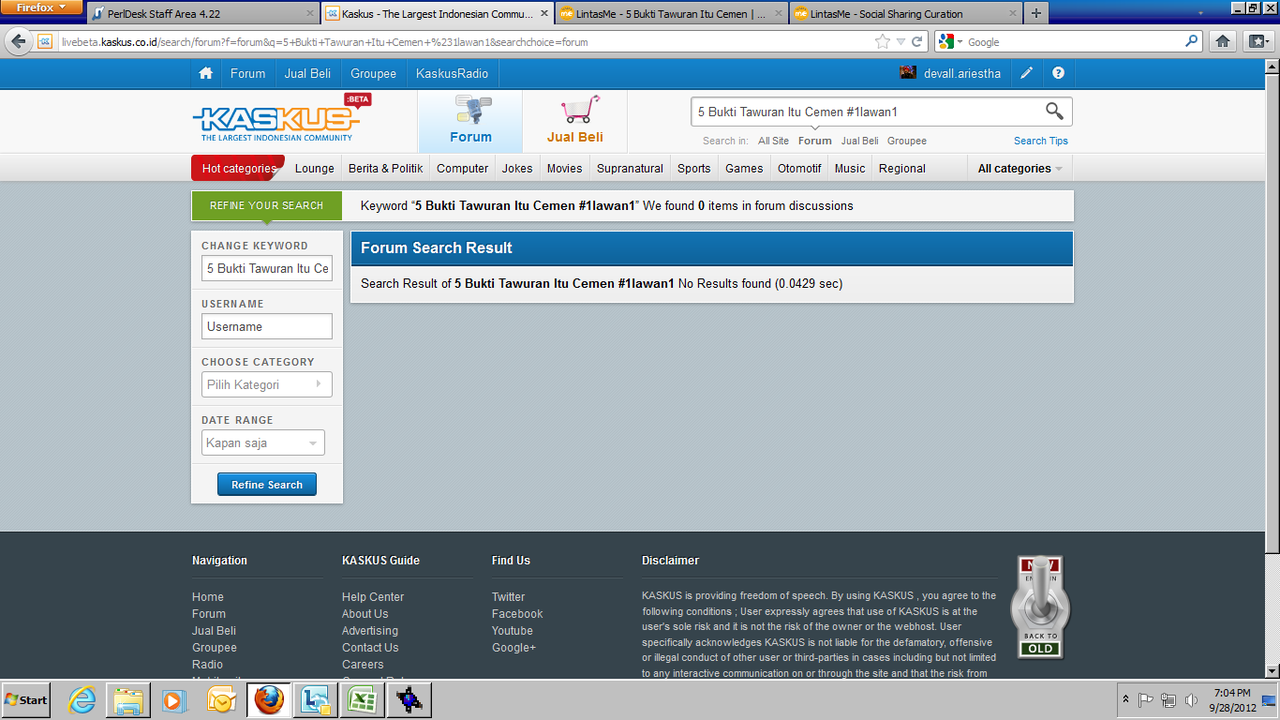The height and width of the screenshot is (720, 1280).
Task: Bookmark page with the star icon
Action: (882, 42)
